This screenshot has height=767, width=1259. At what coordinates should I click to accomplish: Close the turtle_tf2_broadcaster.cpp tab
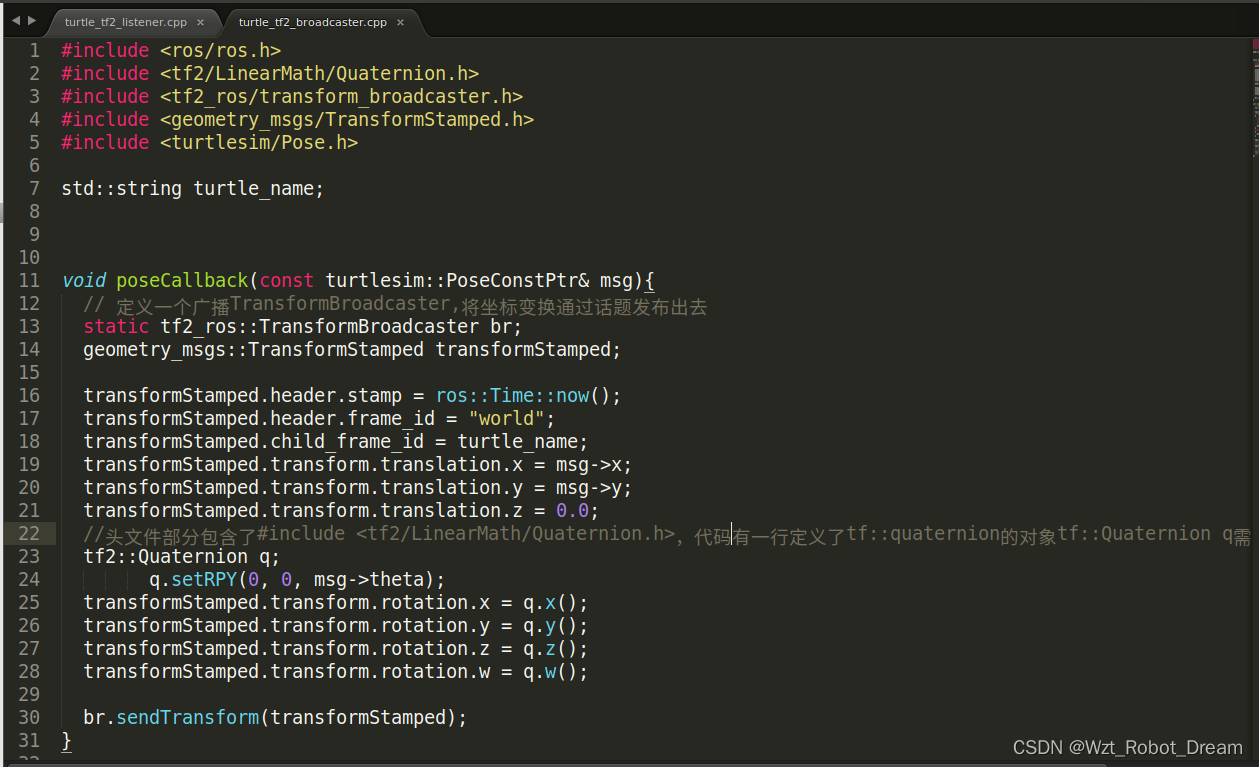[x=400, y=19]
